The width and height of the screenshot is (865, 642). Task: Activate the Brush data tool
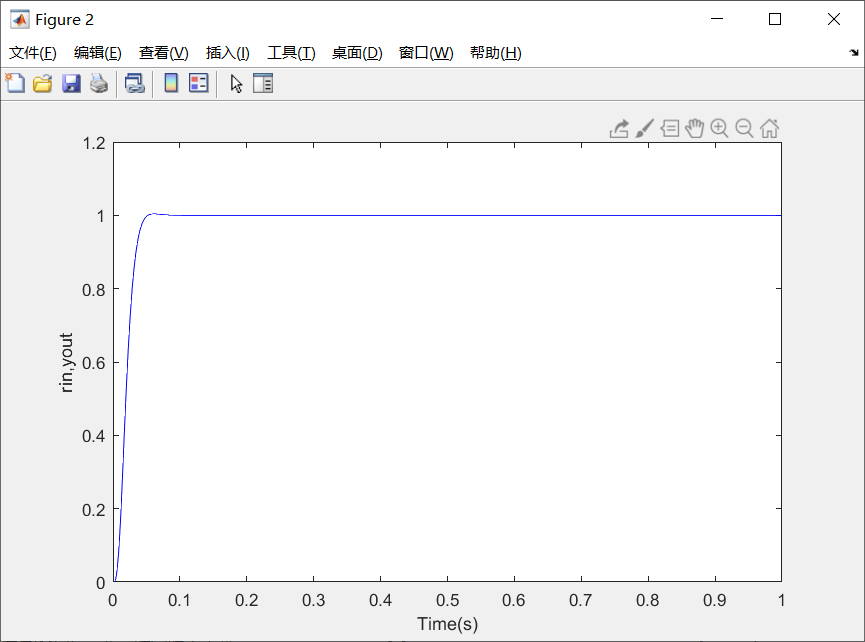644,128
